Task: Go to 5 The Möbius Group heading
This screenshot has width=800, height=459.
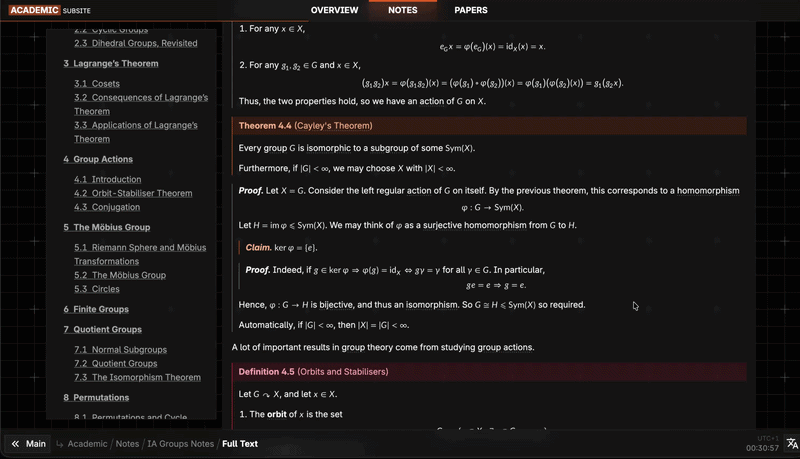Action: pyautogui.click(x=107, y=227)
